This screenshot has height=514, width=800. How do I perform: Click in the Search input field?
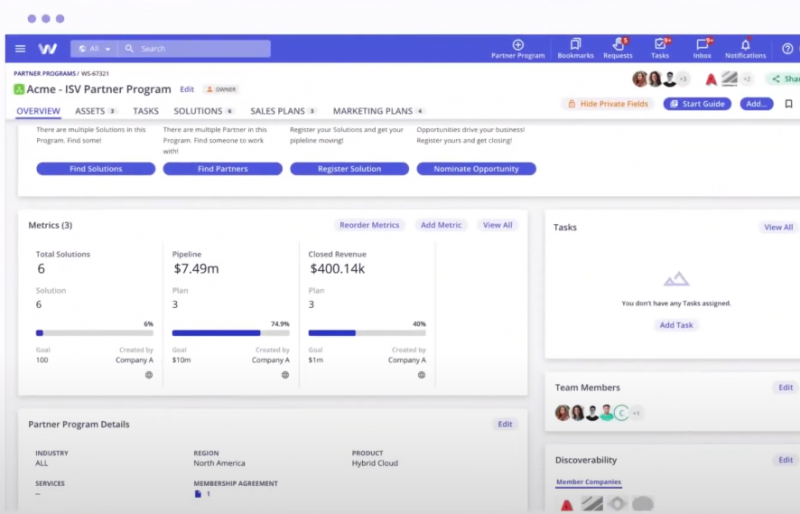194,48
